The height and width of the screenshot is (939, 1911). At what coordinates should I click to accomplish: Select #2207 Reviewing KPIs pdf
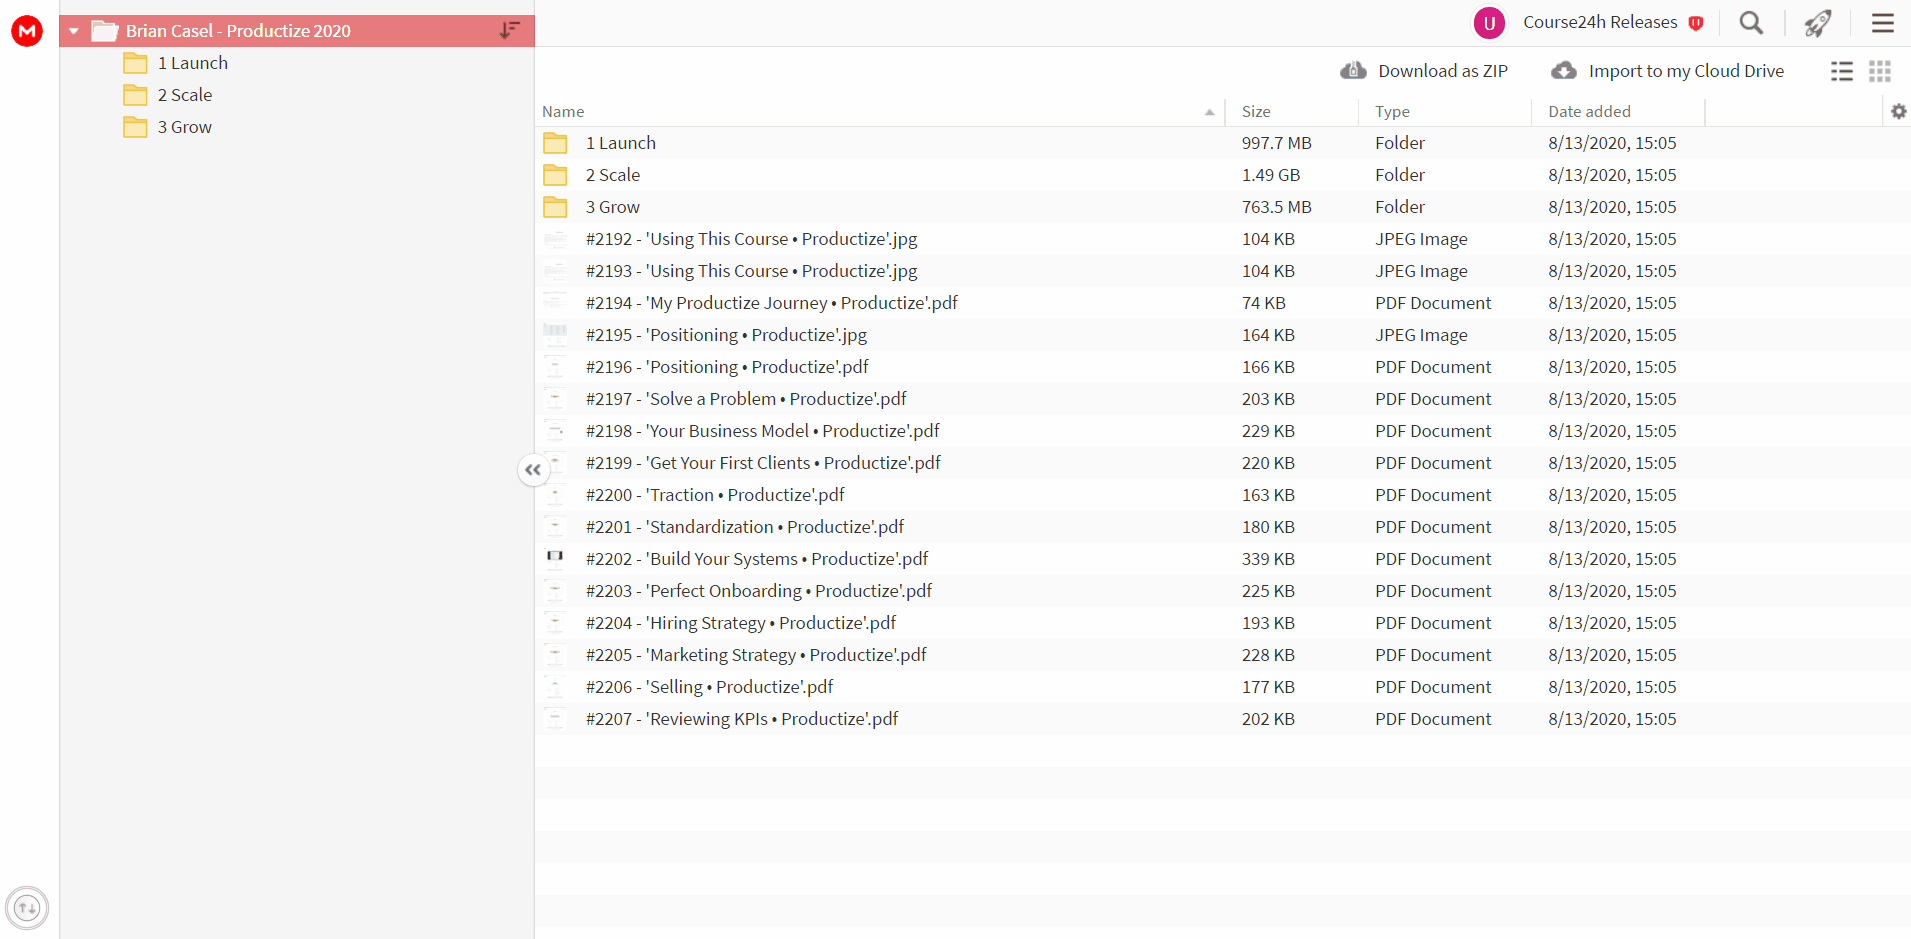(742, 719)
